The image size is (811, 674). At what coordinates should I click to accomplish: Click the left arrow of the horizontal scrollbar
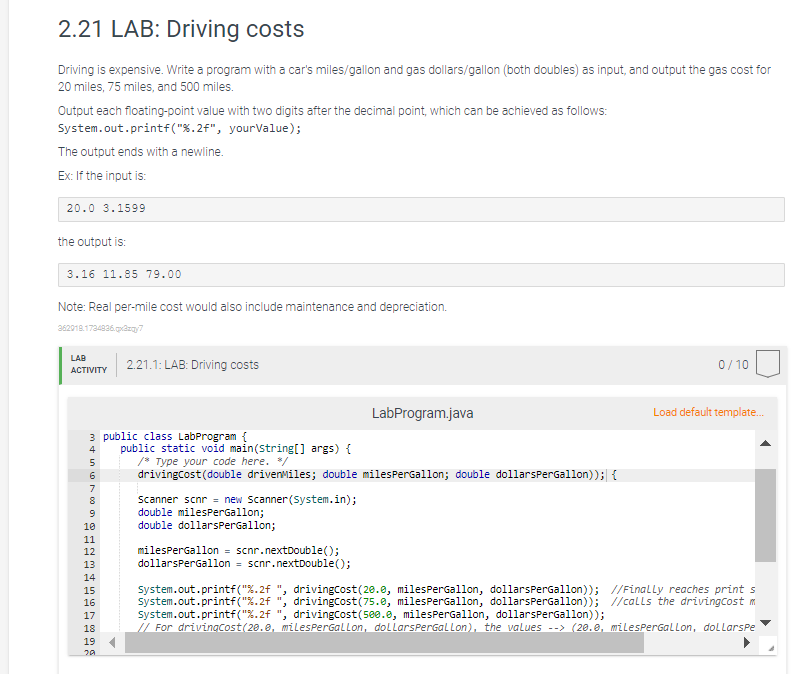[x=112, y=641]
